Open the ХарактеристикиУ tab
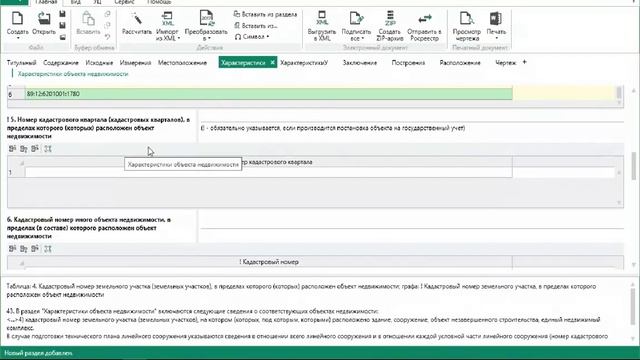Viewport: 640px width, 360px height. coord(304,63)
